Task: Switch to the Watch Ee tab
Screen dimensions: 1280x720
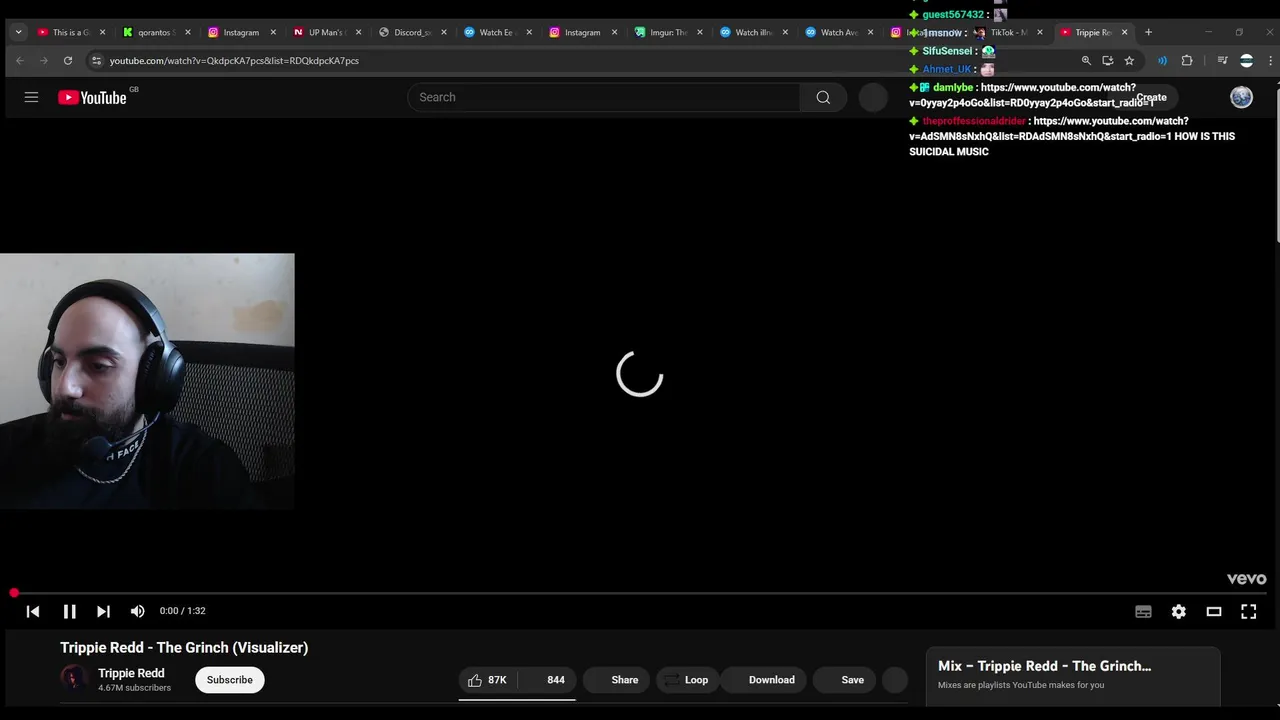Action: tap(496, 32)
